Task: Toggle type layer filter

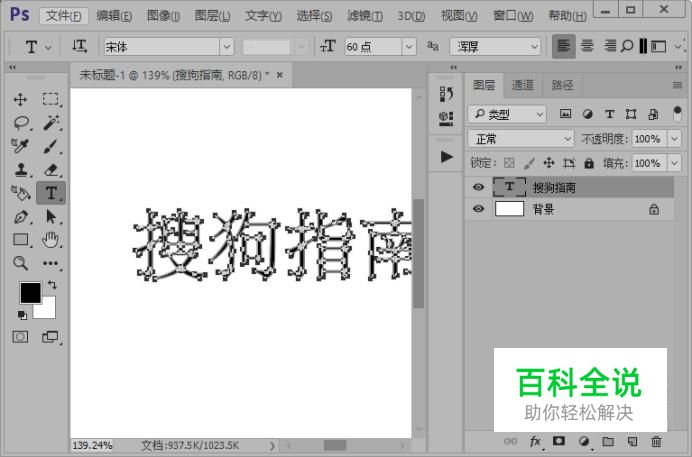Action: (609, 114)
